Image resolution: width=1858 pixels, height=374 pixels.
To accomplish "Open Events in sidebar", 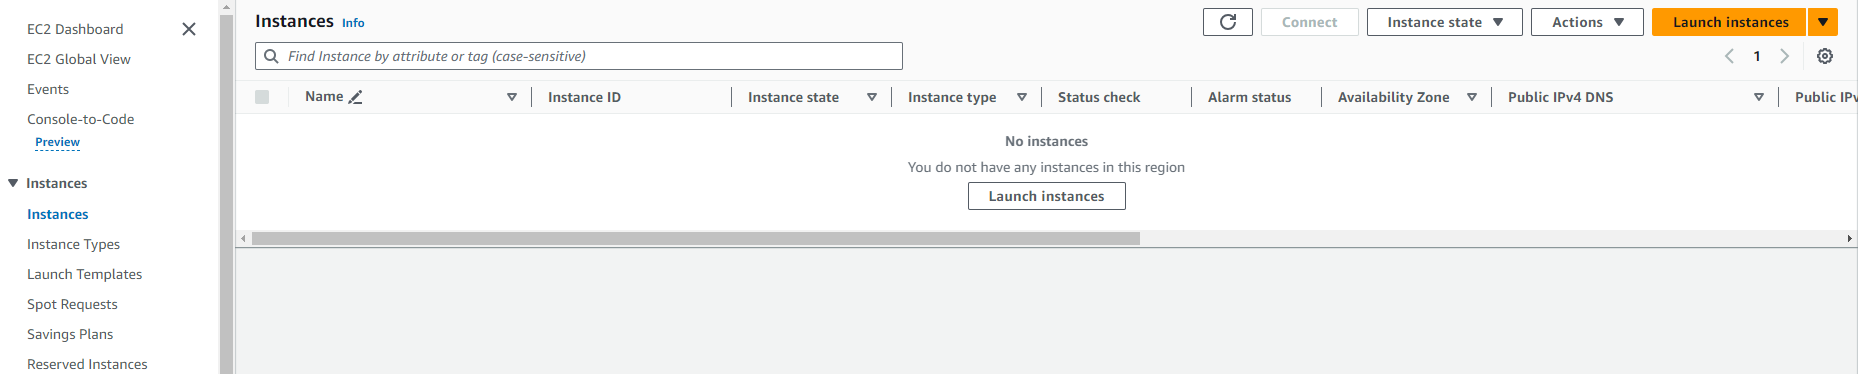I will click(48, 89).
